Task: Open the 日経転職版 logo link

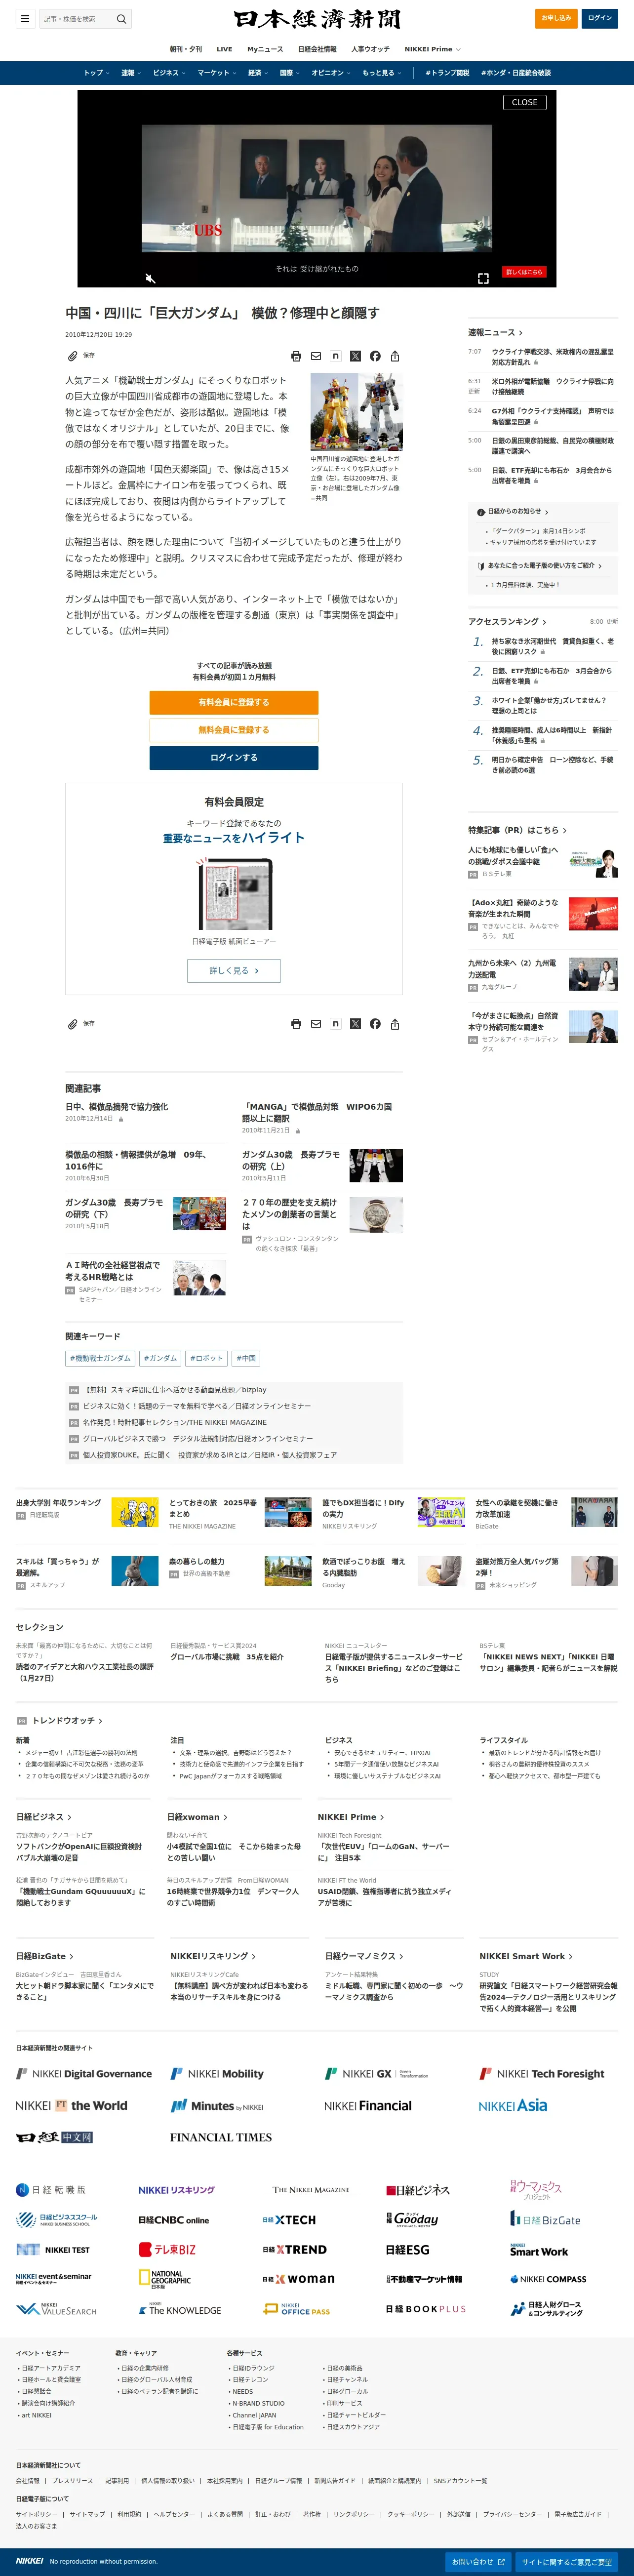Action: tap(51, 2190)
